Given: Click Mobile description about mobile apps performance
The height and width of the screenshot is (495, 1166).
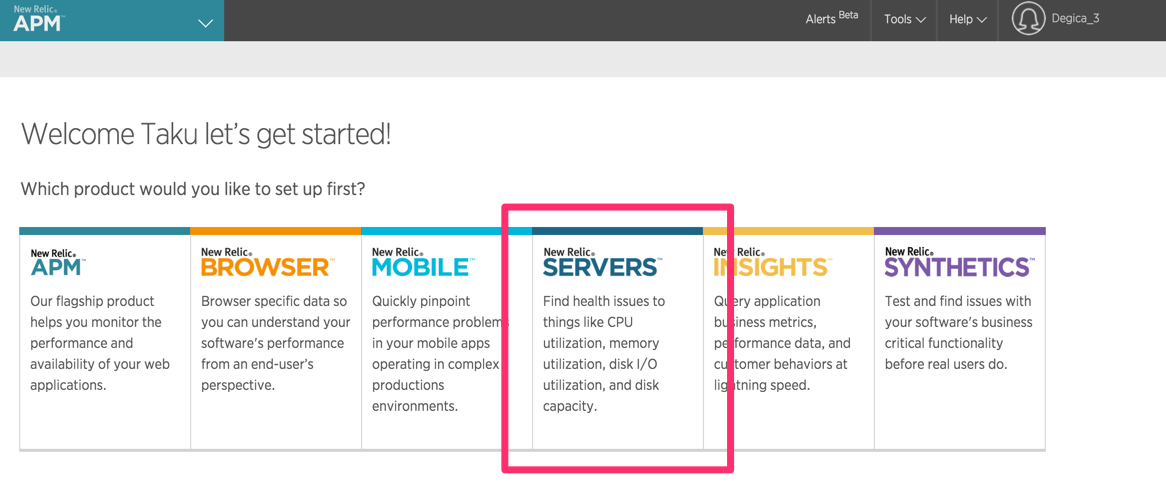Looking at the screenshot, I should 439,354.
